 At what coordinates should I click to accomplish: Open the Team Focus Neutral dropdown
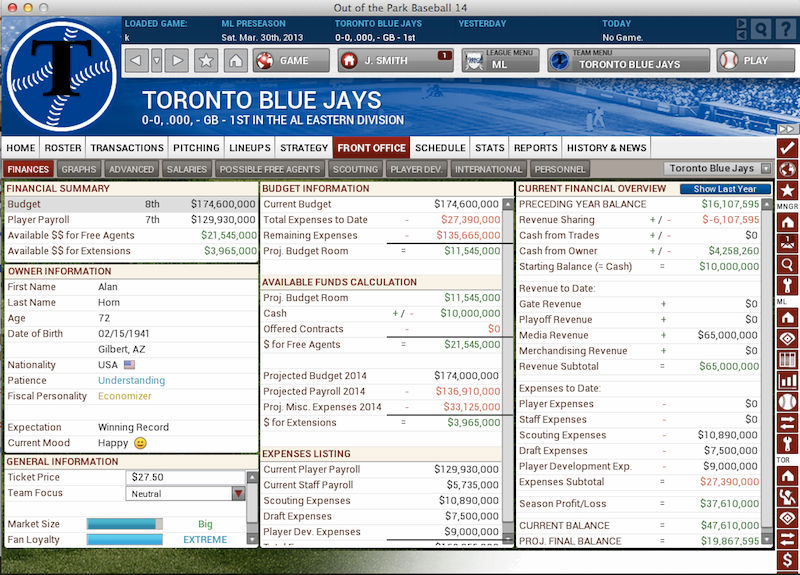[185, 493]
